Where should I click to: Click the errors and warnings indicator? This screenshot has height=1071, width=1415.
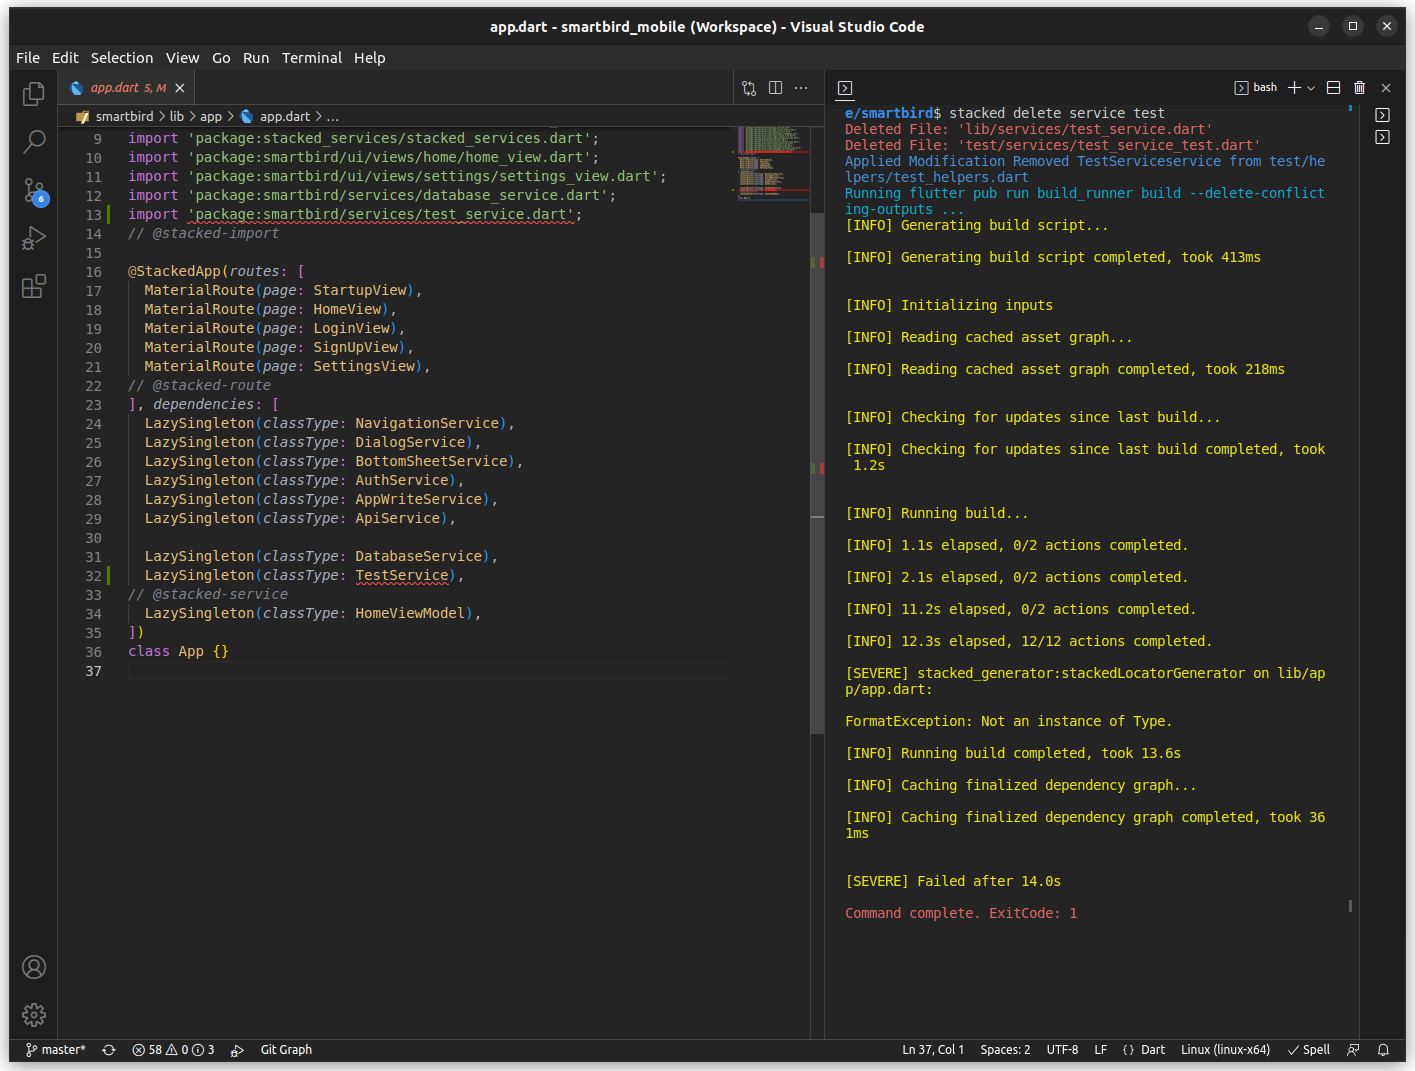(x=172, y=1049)
